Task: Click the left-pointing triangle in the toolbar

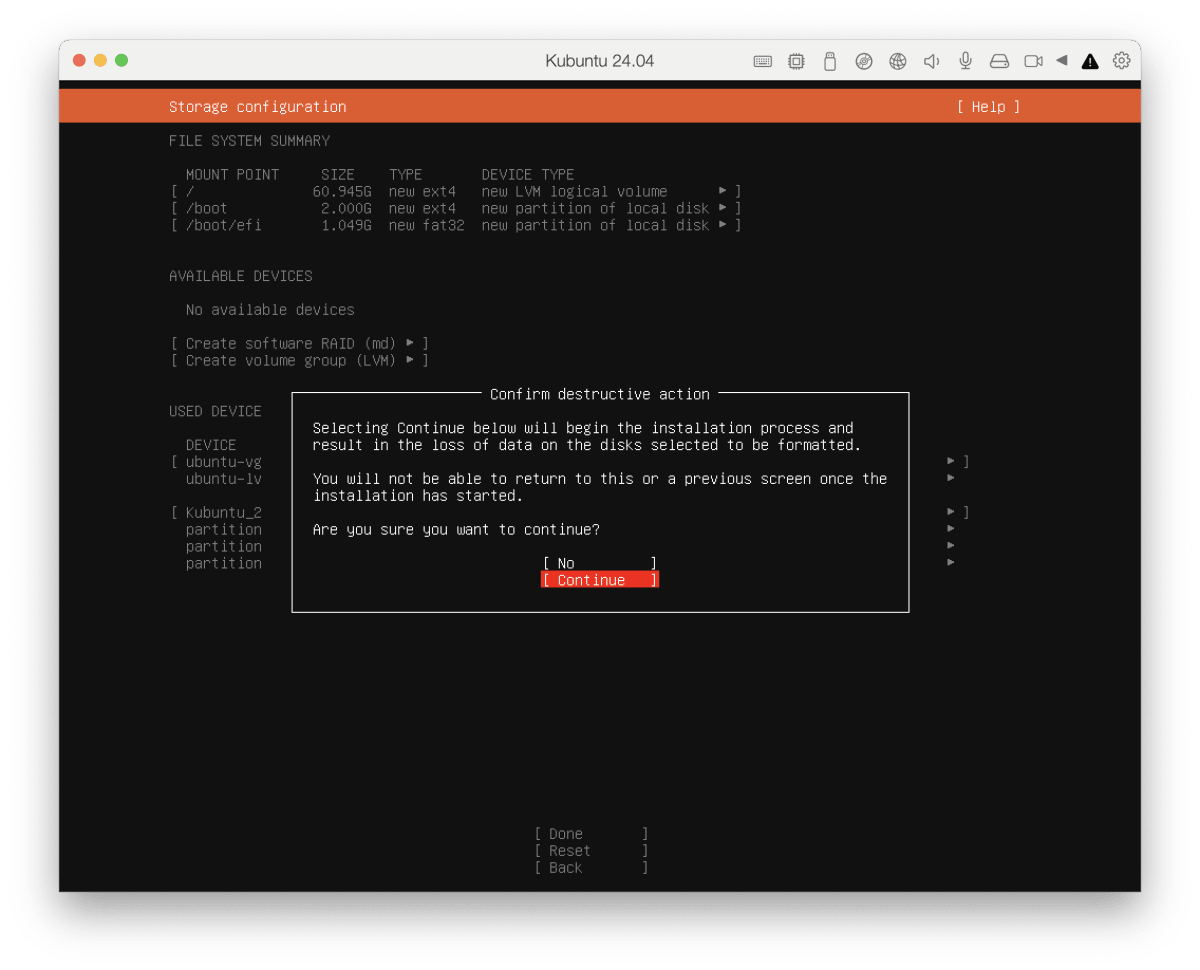Action: (x=1062, y=61)
